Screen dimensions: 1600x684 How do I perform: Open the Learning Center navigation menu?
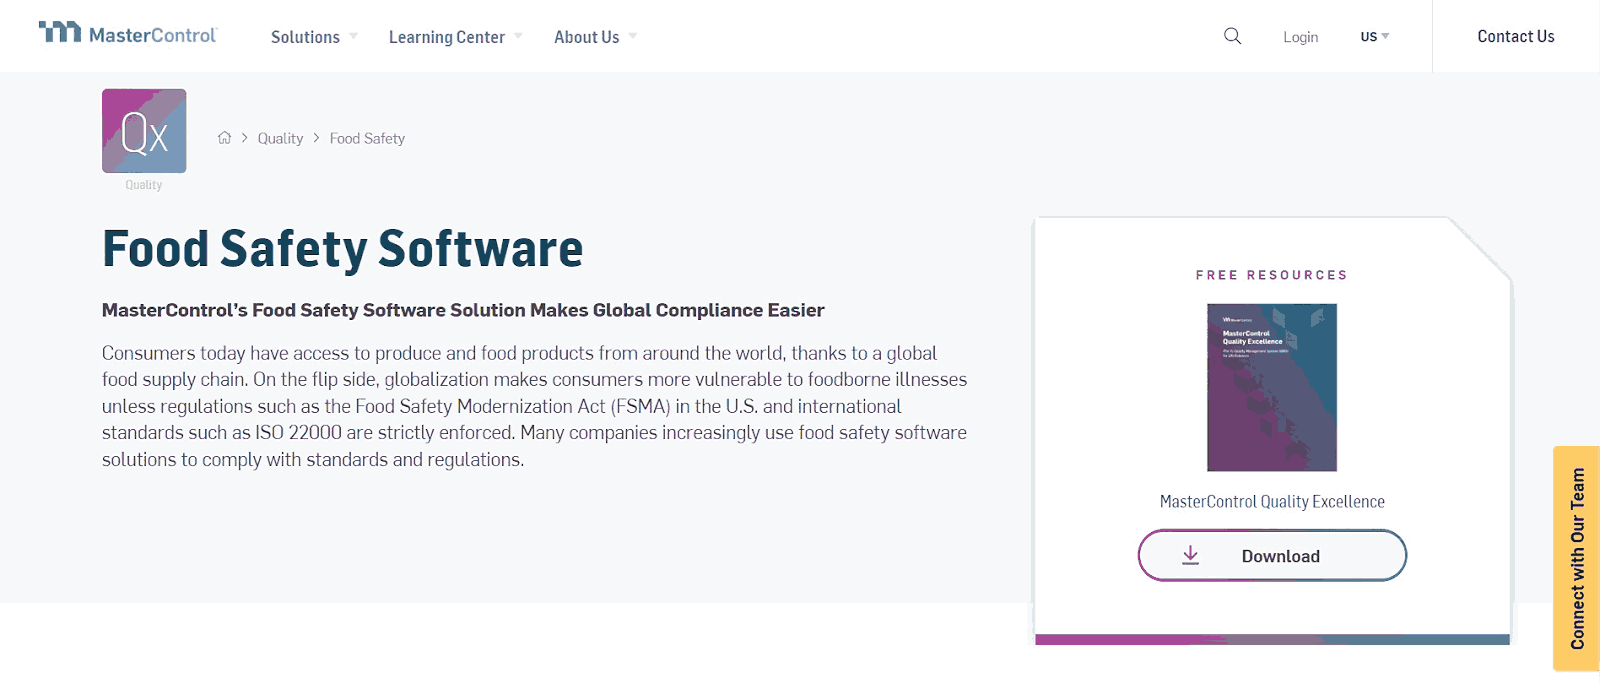coord(447,37)
